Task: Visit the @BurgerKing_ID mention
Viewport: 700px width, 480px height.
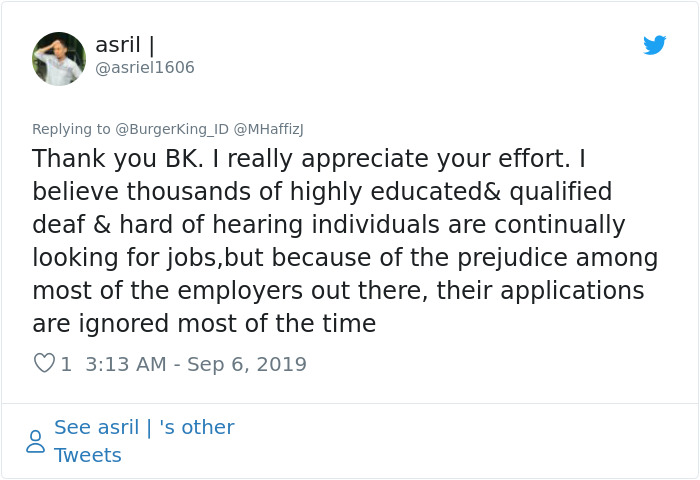Action: click(x=172, y=129)
